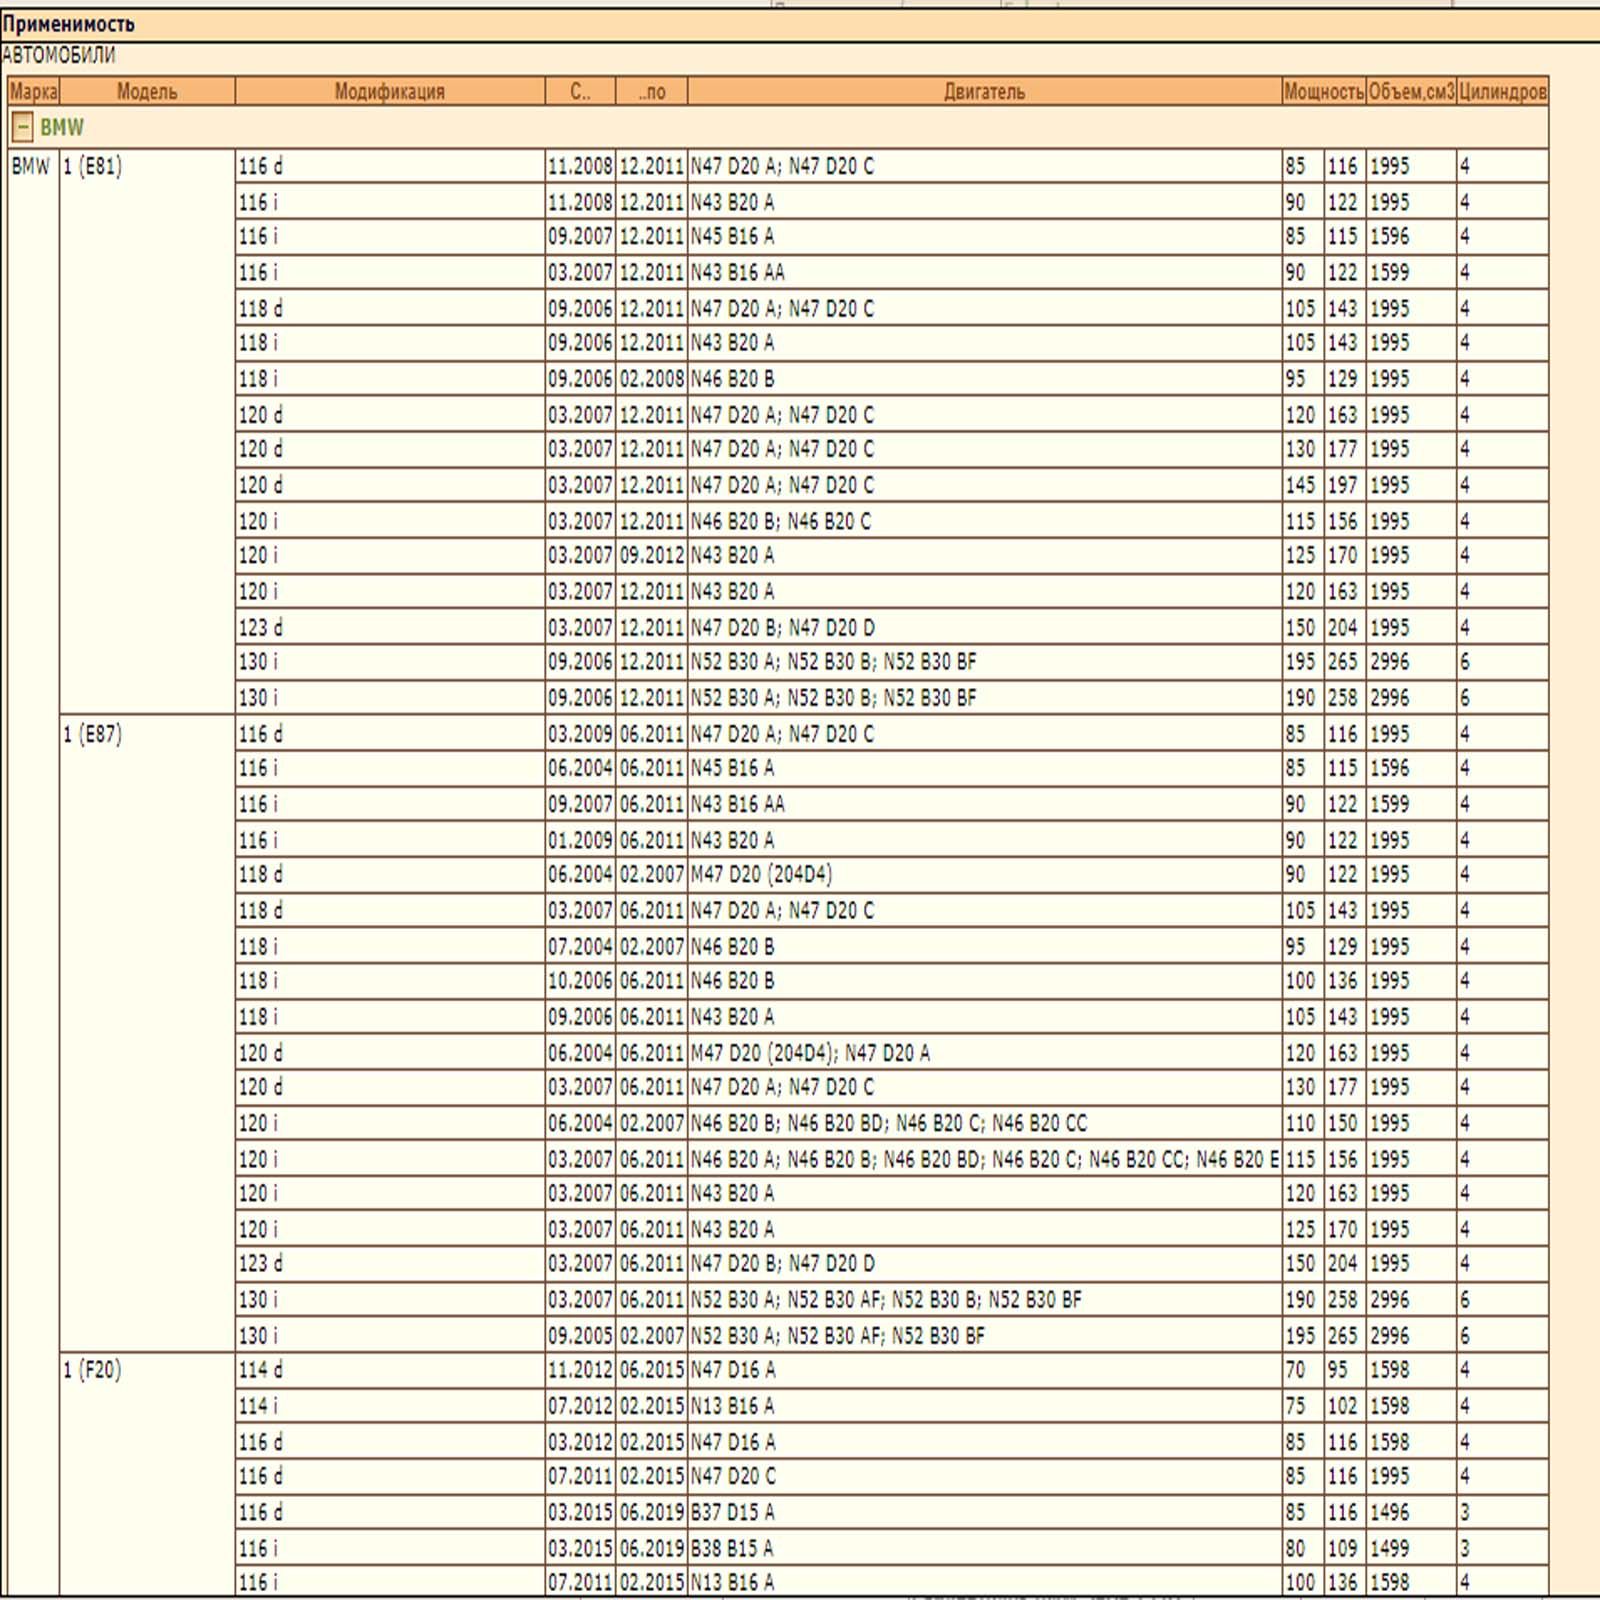
Task: Sort by the Модель column header
Action: tap(147, 92)
